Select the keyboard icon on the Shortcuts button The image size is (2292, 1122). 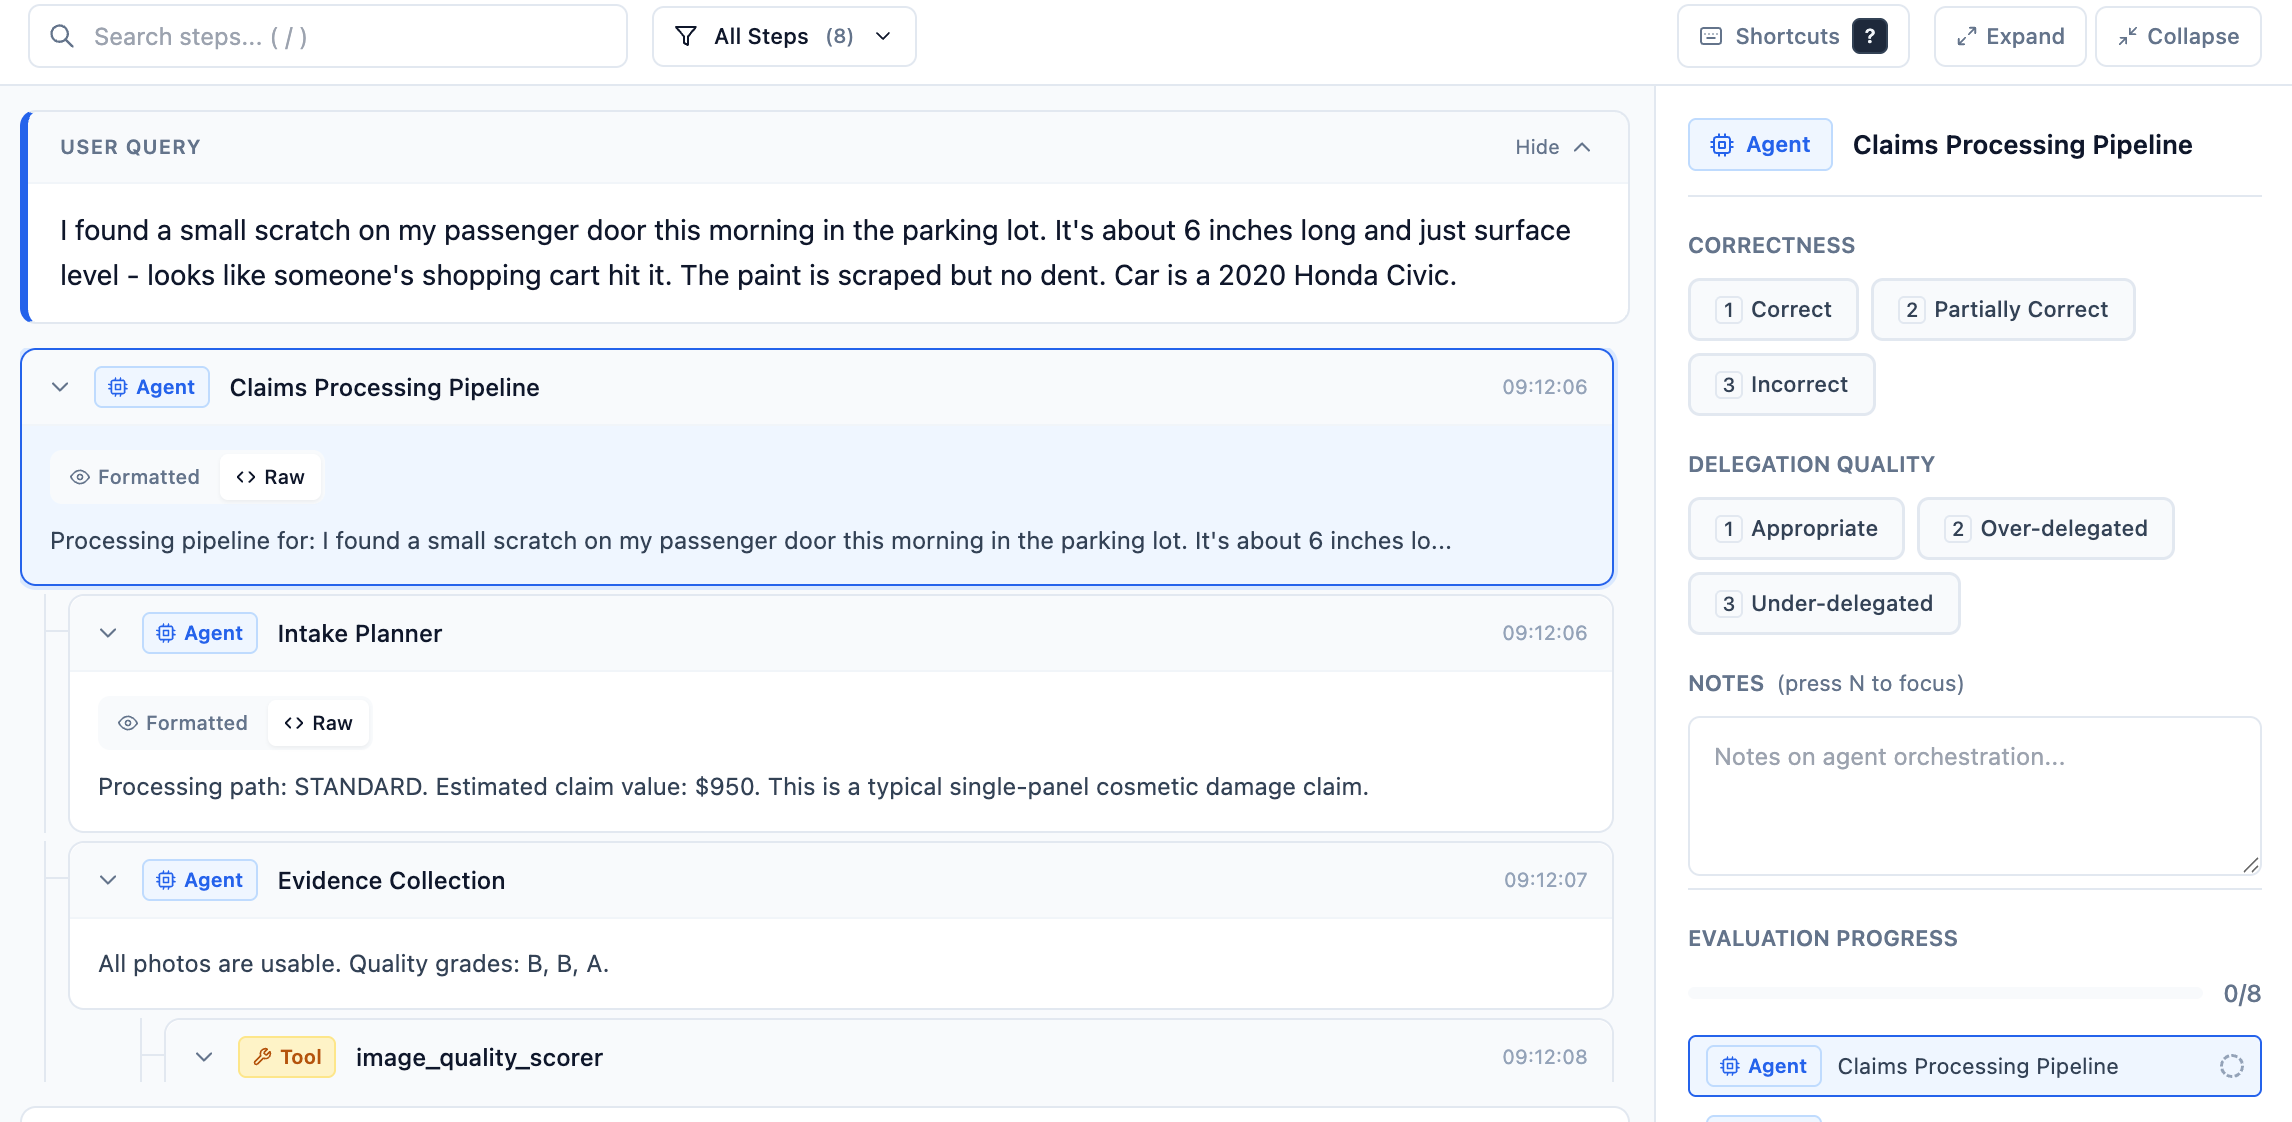[x=1712, y=35]
